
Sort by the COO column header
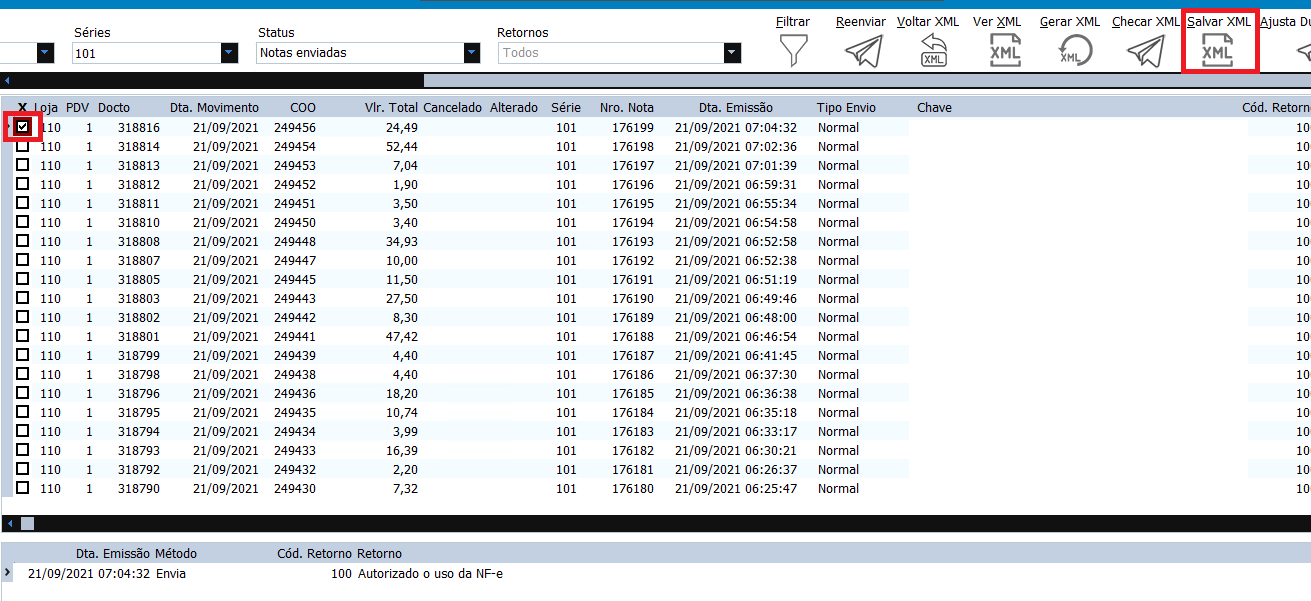click(x=302, y=107)
